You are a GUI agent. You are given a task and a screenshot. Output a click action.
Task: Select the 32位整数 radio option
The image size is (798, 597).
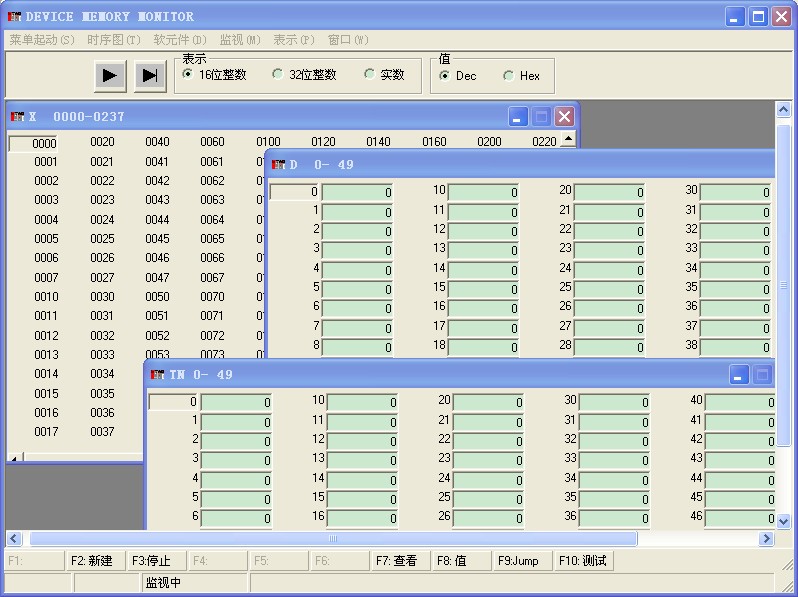(x=278, y=75)
